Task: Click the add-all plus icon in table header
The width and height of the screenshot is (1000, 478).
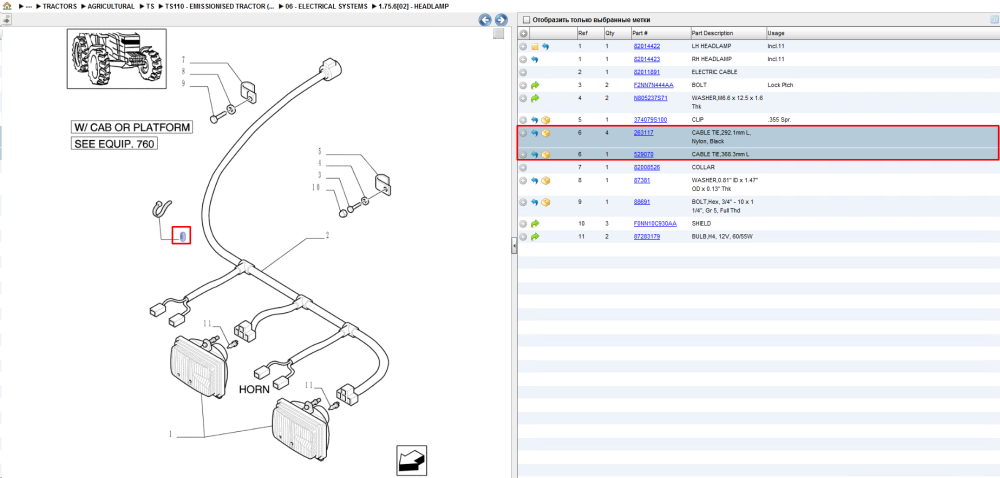Action: [x=524, y=33]
